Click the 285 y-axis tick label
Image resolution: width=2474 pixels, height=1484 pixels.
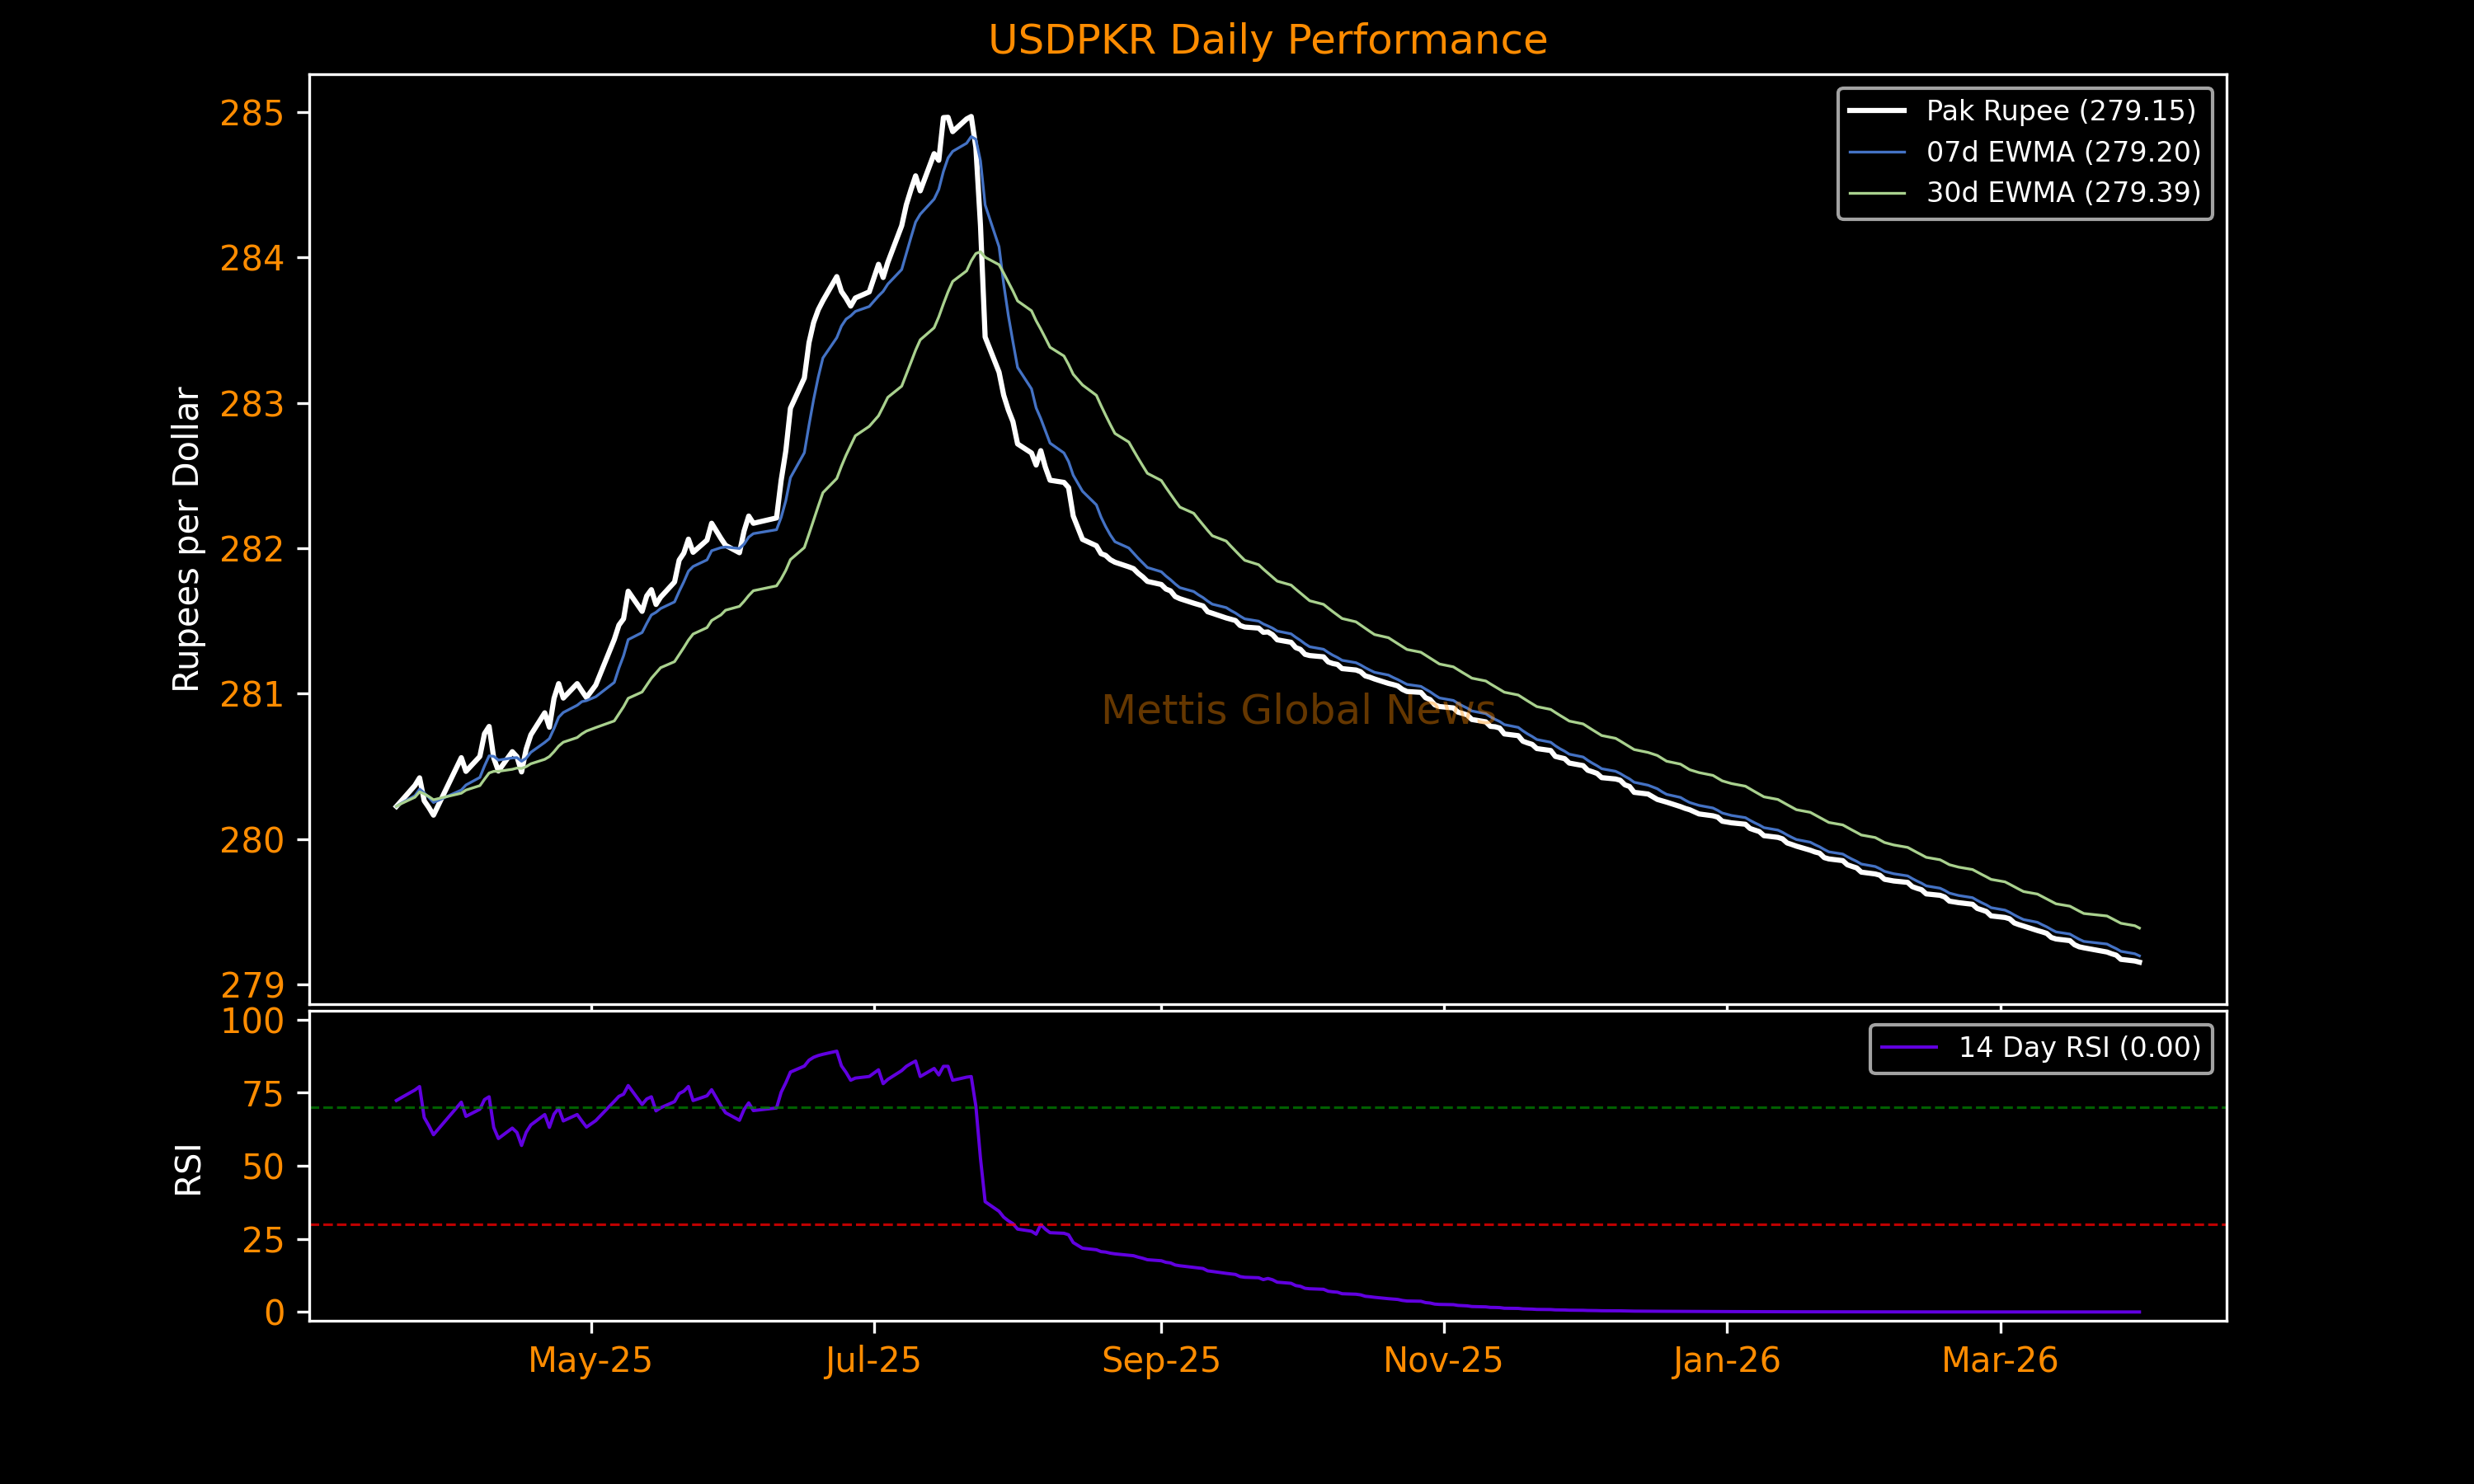point(252,114)
